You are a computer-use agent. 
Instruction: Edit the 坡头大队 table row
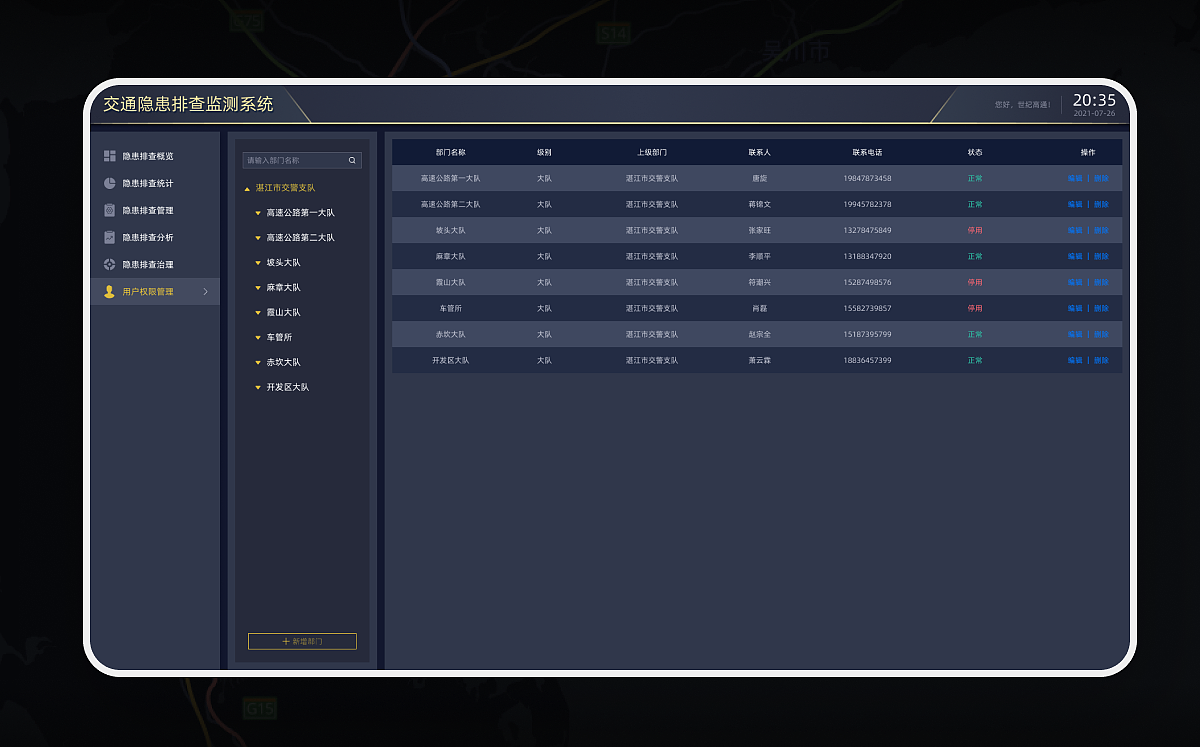(x=1075, y=230)
